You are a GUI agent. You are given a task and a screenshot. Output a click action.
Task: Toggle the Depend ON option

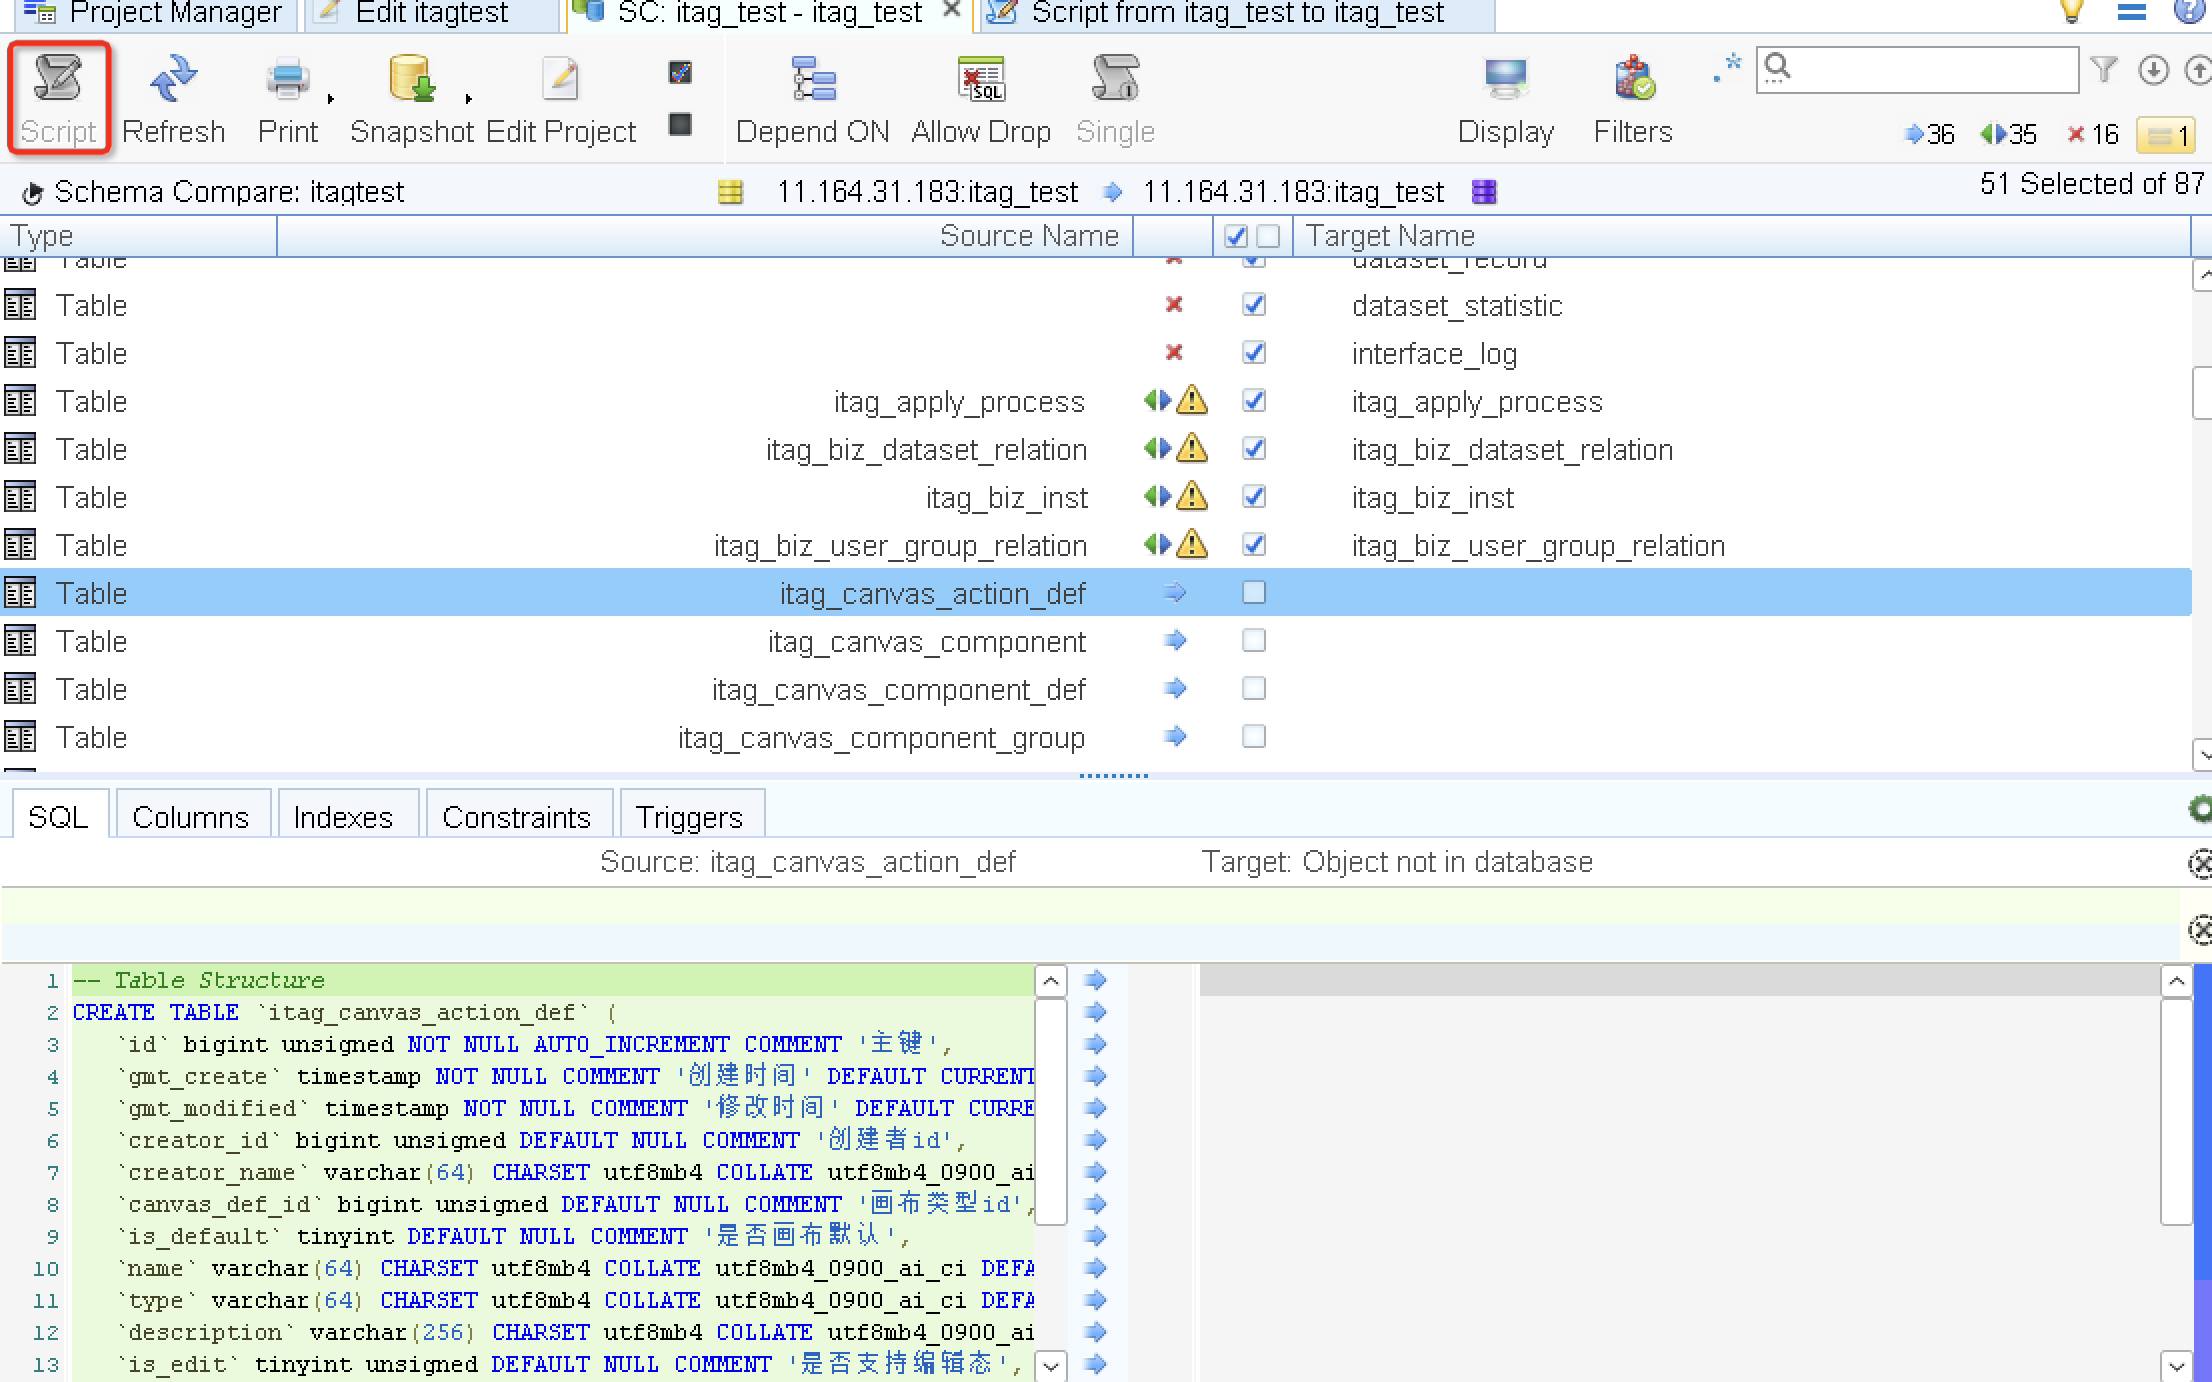(812, 80)
